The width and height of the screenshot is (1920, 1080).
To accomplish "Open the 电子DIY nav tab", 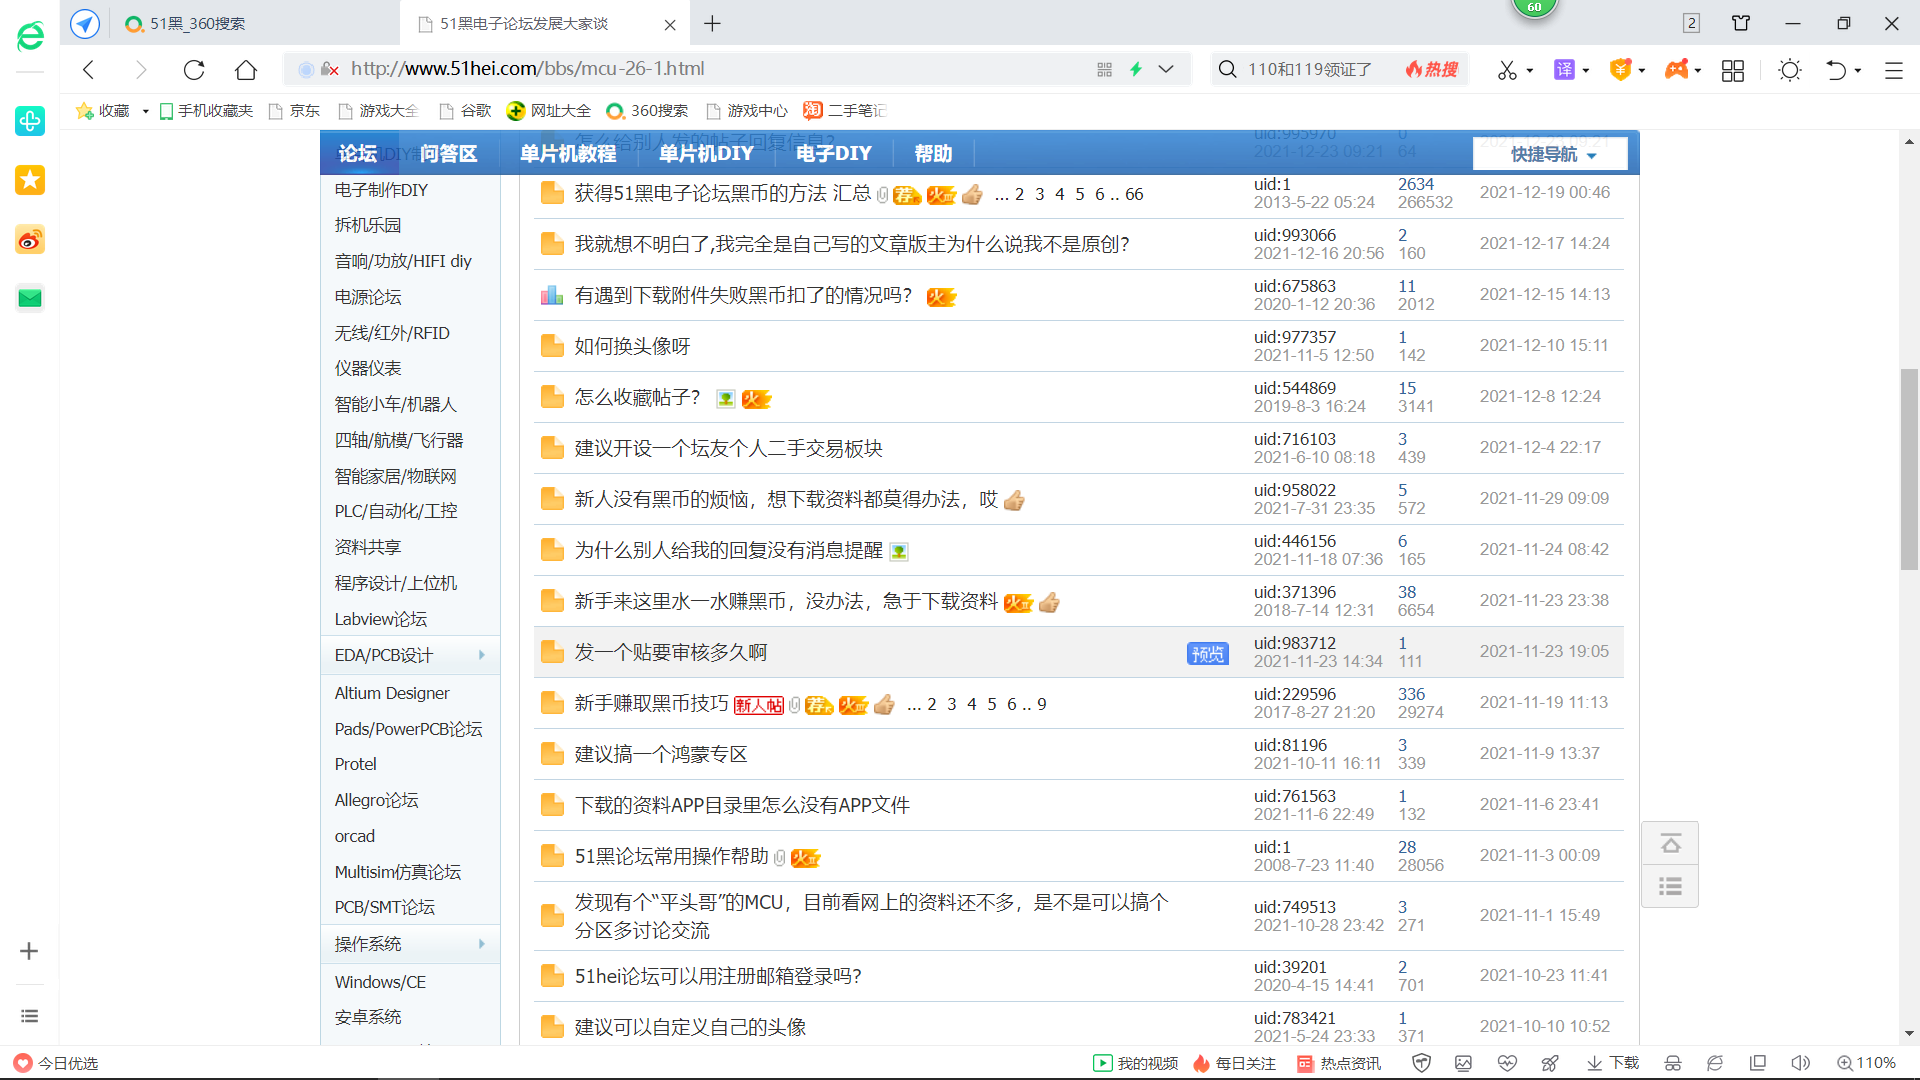I will click(x=834, y=153).
